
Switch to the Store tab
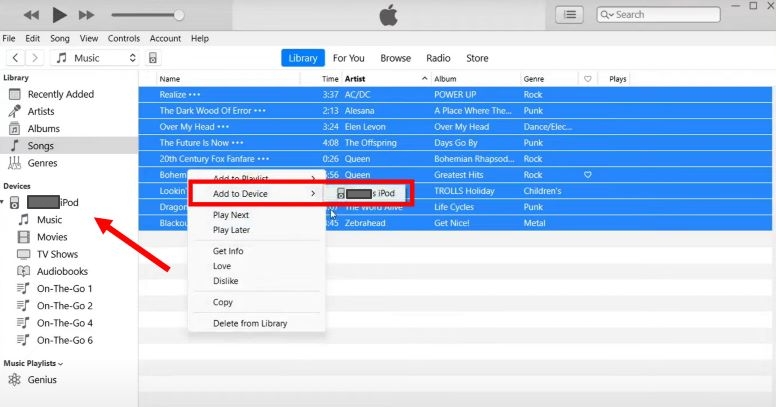477,58
